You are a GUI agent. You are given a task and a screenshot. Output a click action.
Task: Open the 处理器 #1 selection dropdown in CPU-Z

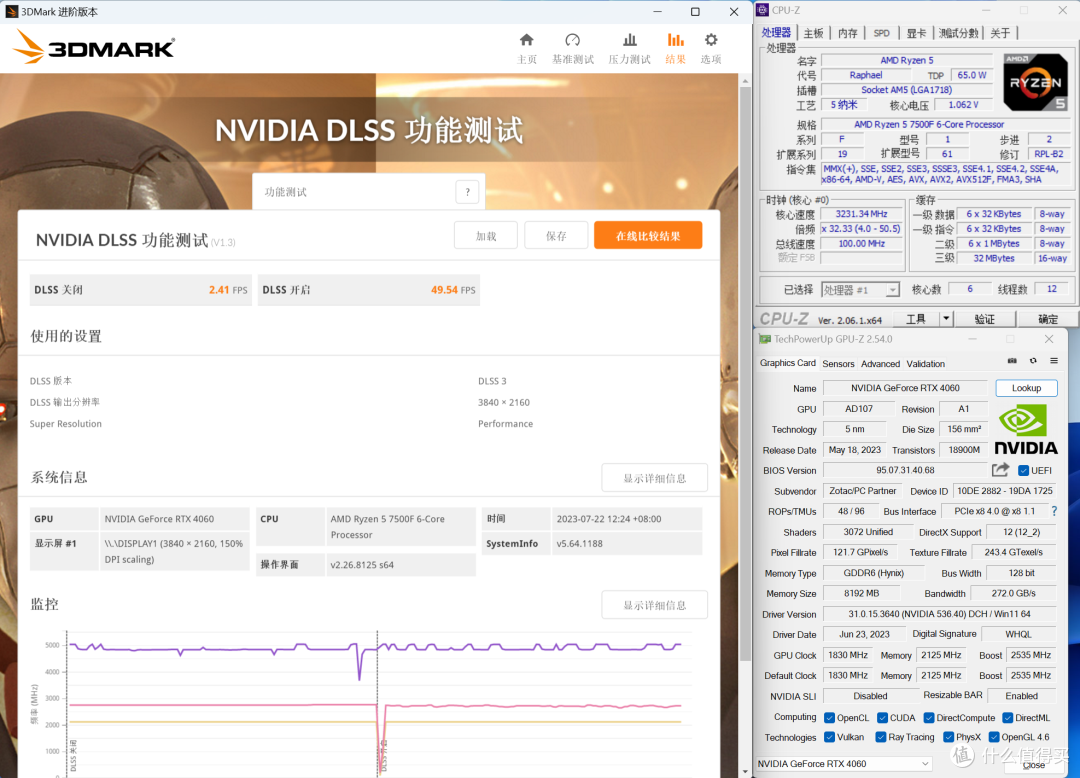pyautogui.click(x=860, y=290)
